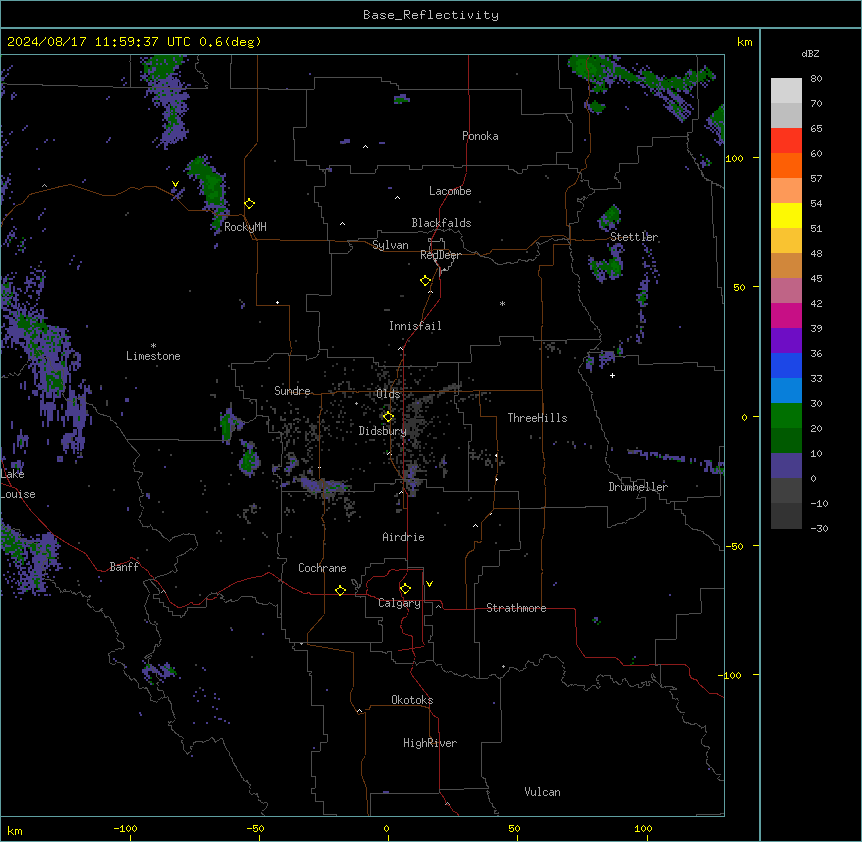Click the Stettler city label
Viewport: 862px width, 842px height.
click(x=634, y=237)
